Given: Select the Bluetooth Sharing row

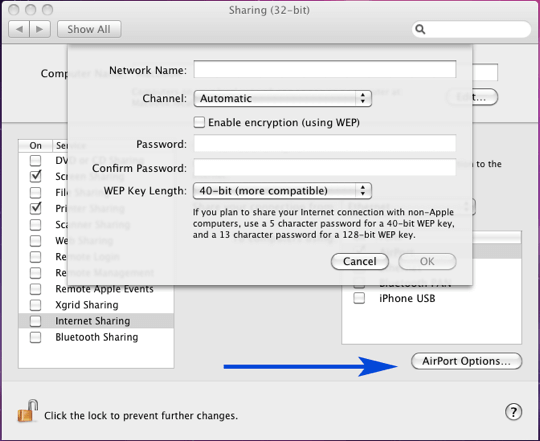Looking at the screenshot, I should [96, 337].
